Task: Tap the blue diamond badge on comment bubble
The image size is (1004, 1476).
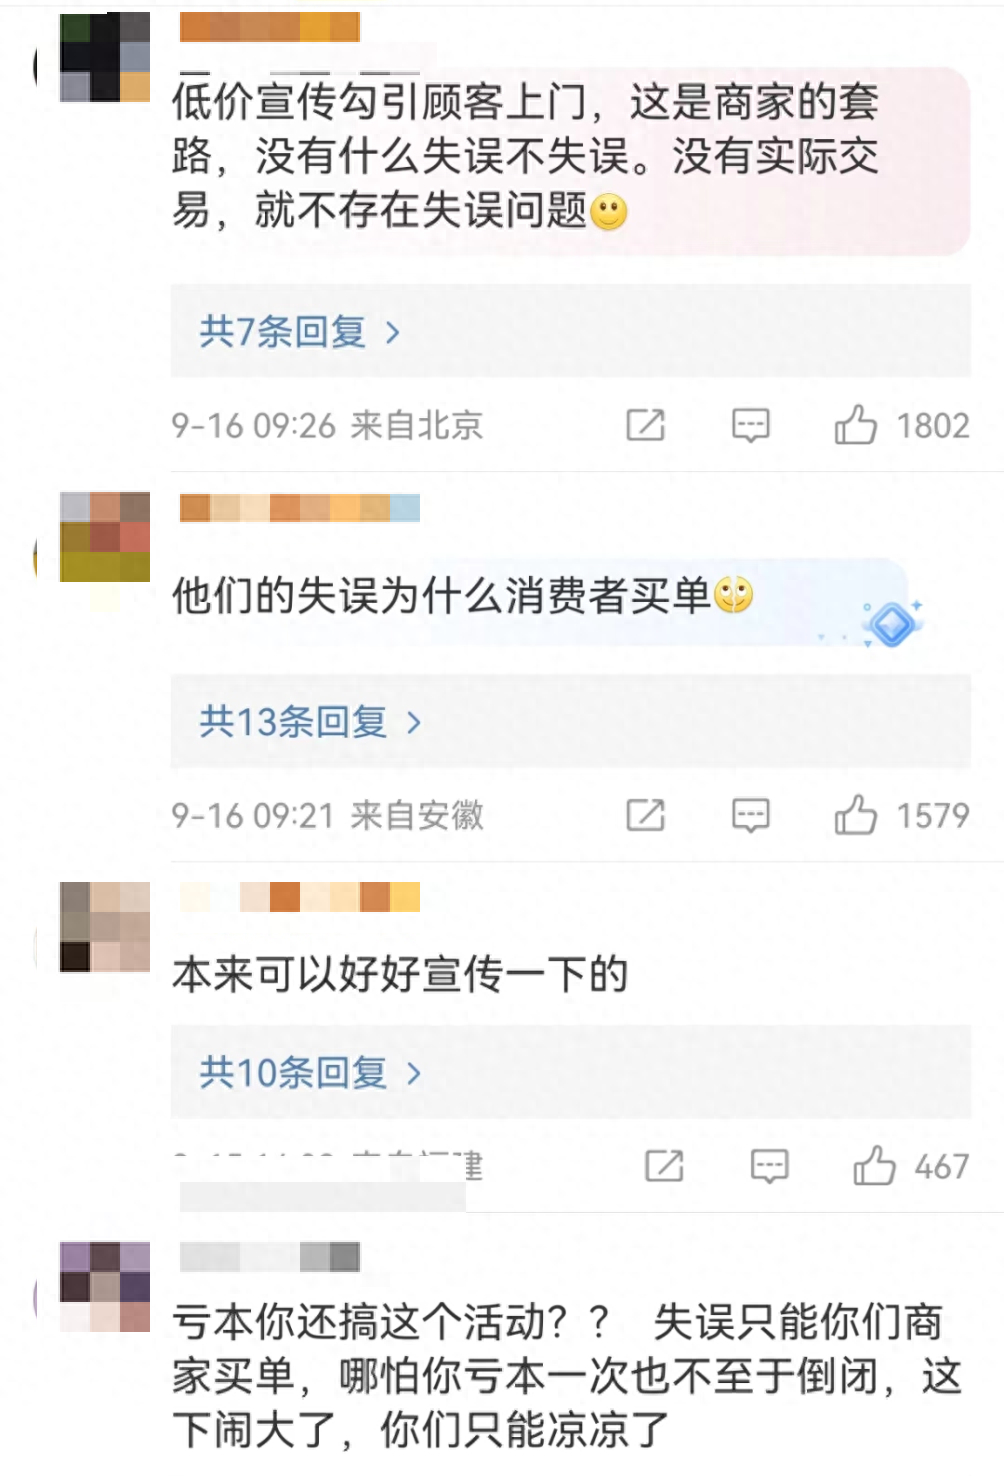Action: click(x=892, y=624)
